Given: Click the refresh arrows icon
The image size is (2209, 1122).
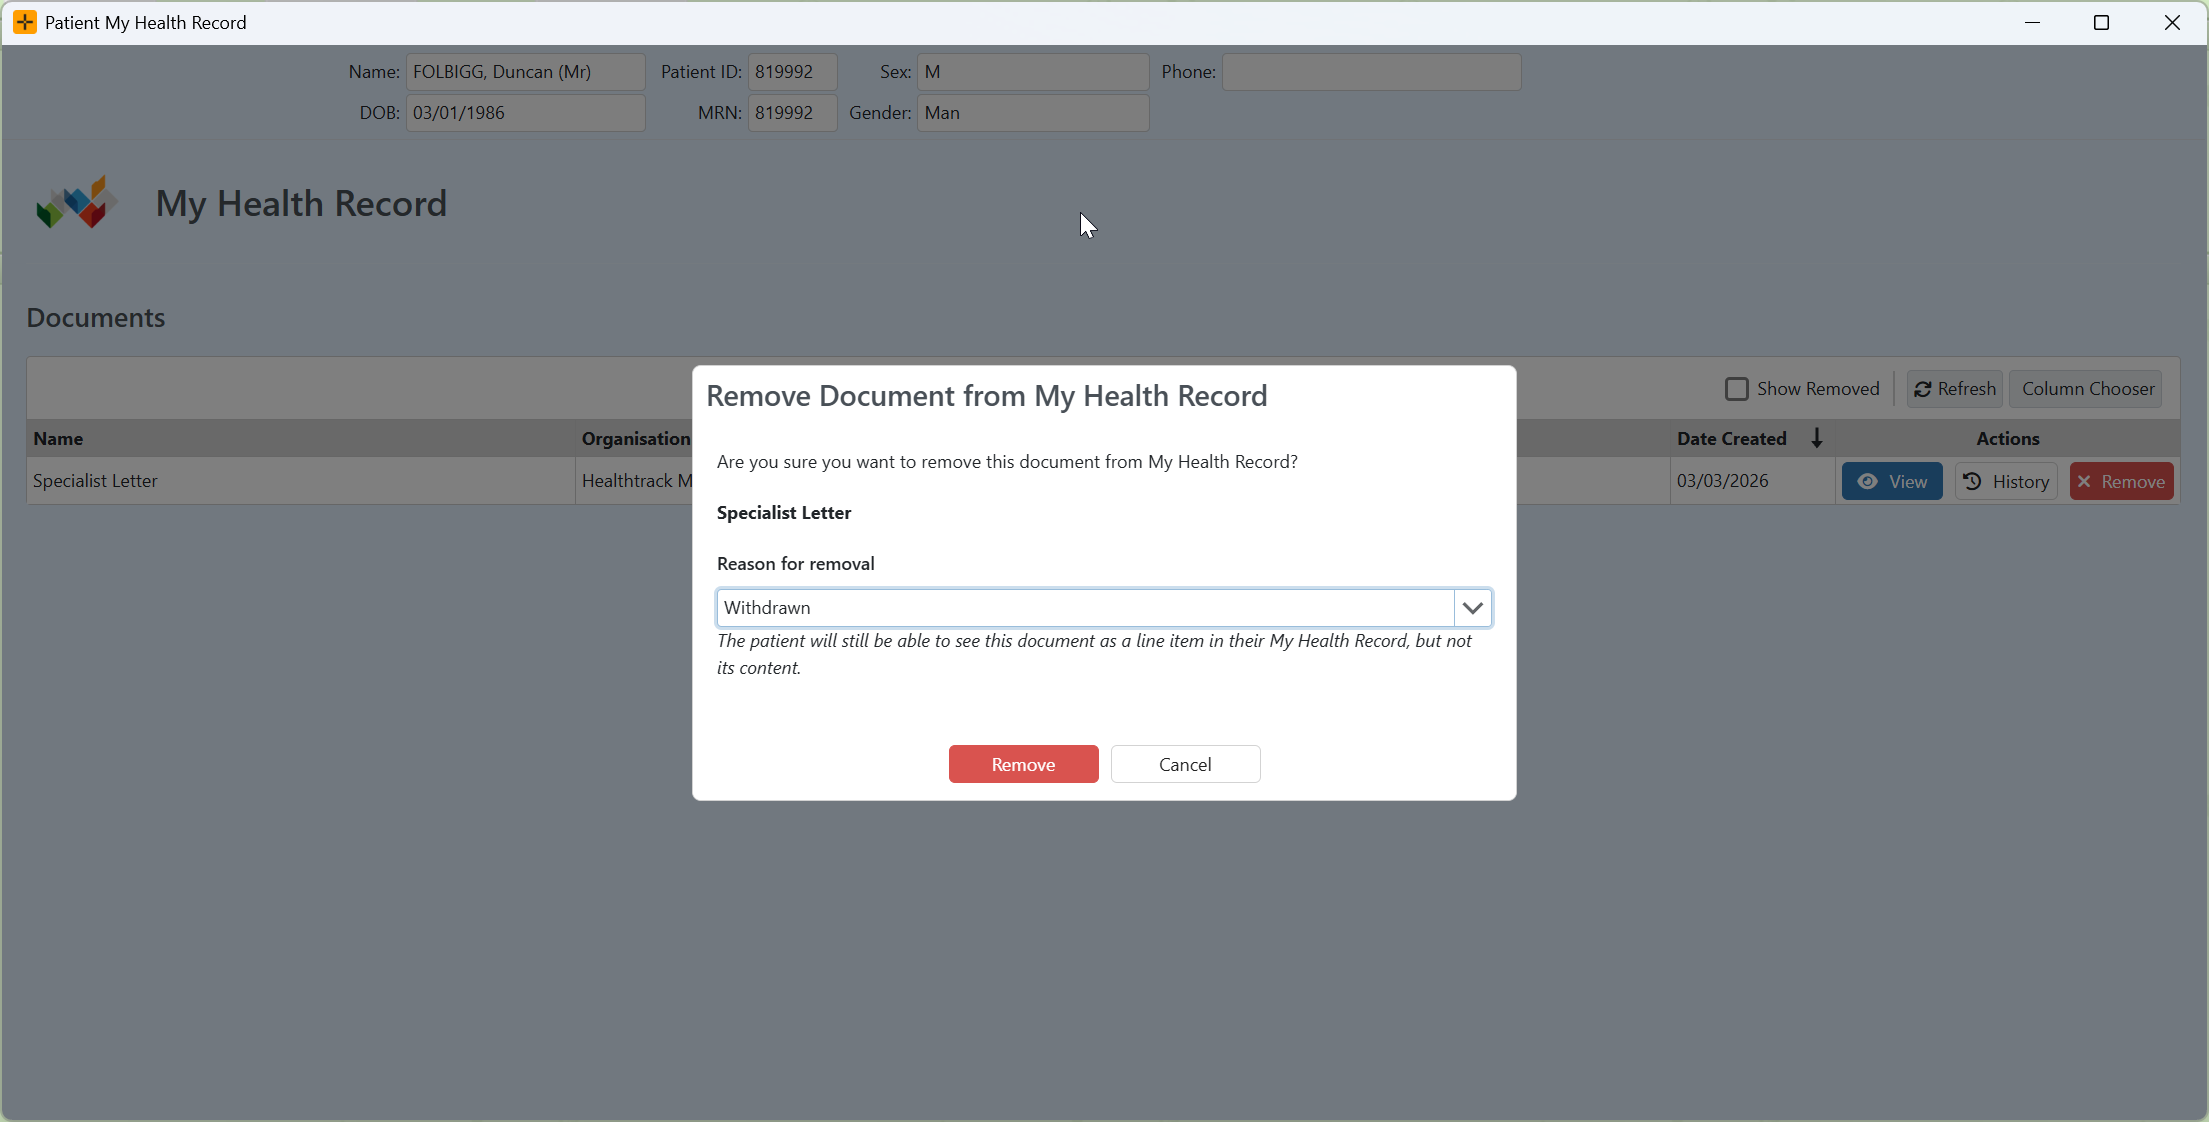Looking at the screenshot, I should click(x=1922, y=389).
